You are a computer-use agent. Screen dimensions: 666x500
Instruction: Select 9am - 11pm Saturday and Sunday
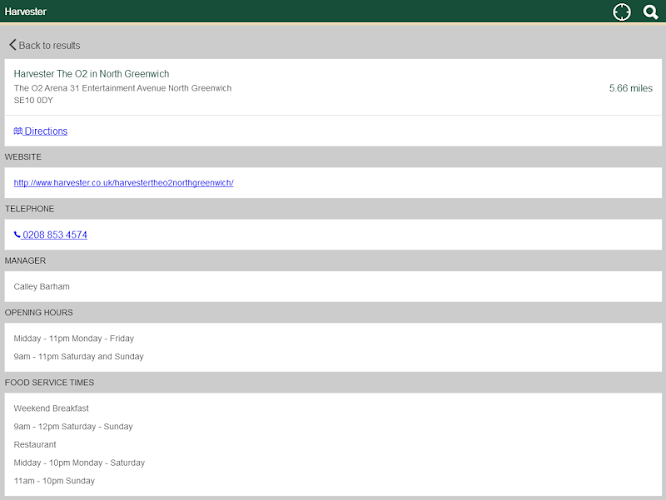coord(79,356)
